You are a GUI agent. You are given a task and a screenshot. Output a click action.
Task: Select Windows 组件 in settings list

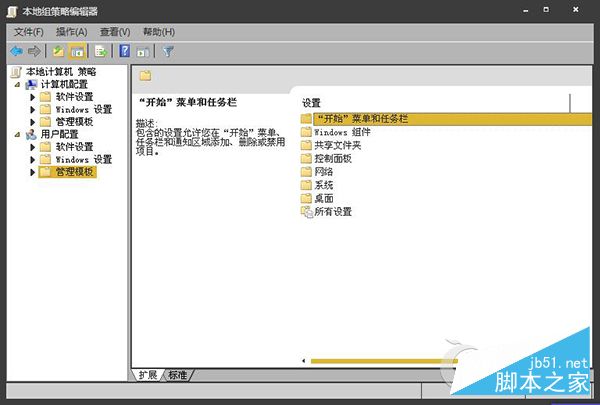tap(342, 132)
